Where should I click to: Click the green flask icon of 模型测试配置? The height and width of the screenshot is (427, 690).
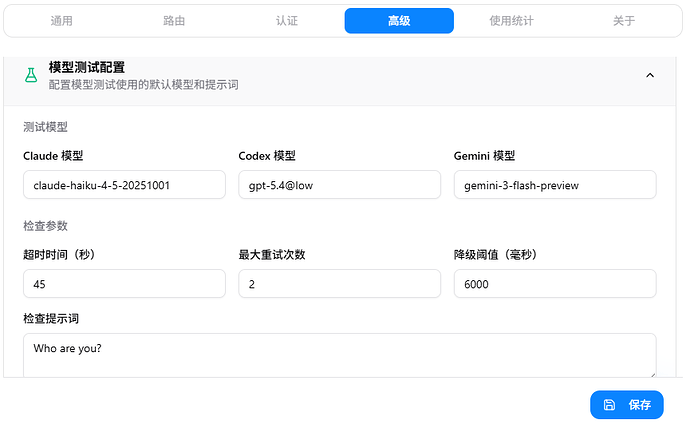[x=31, y=75]
